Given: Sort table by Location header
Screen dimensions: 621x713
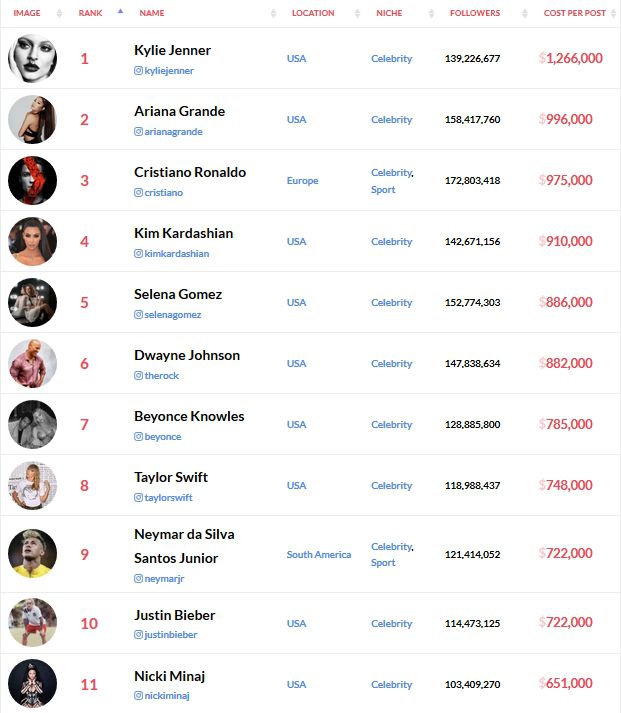Looking at the screenshot, I should (313, 13).
